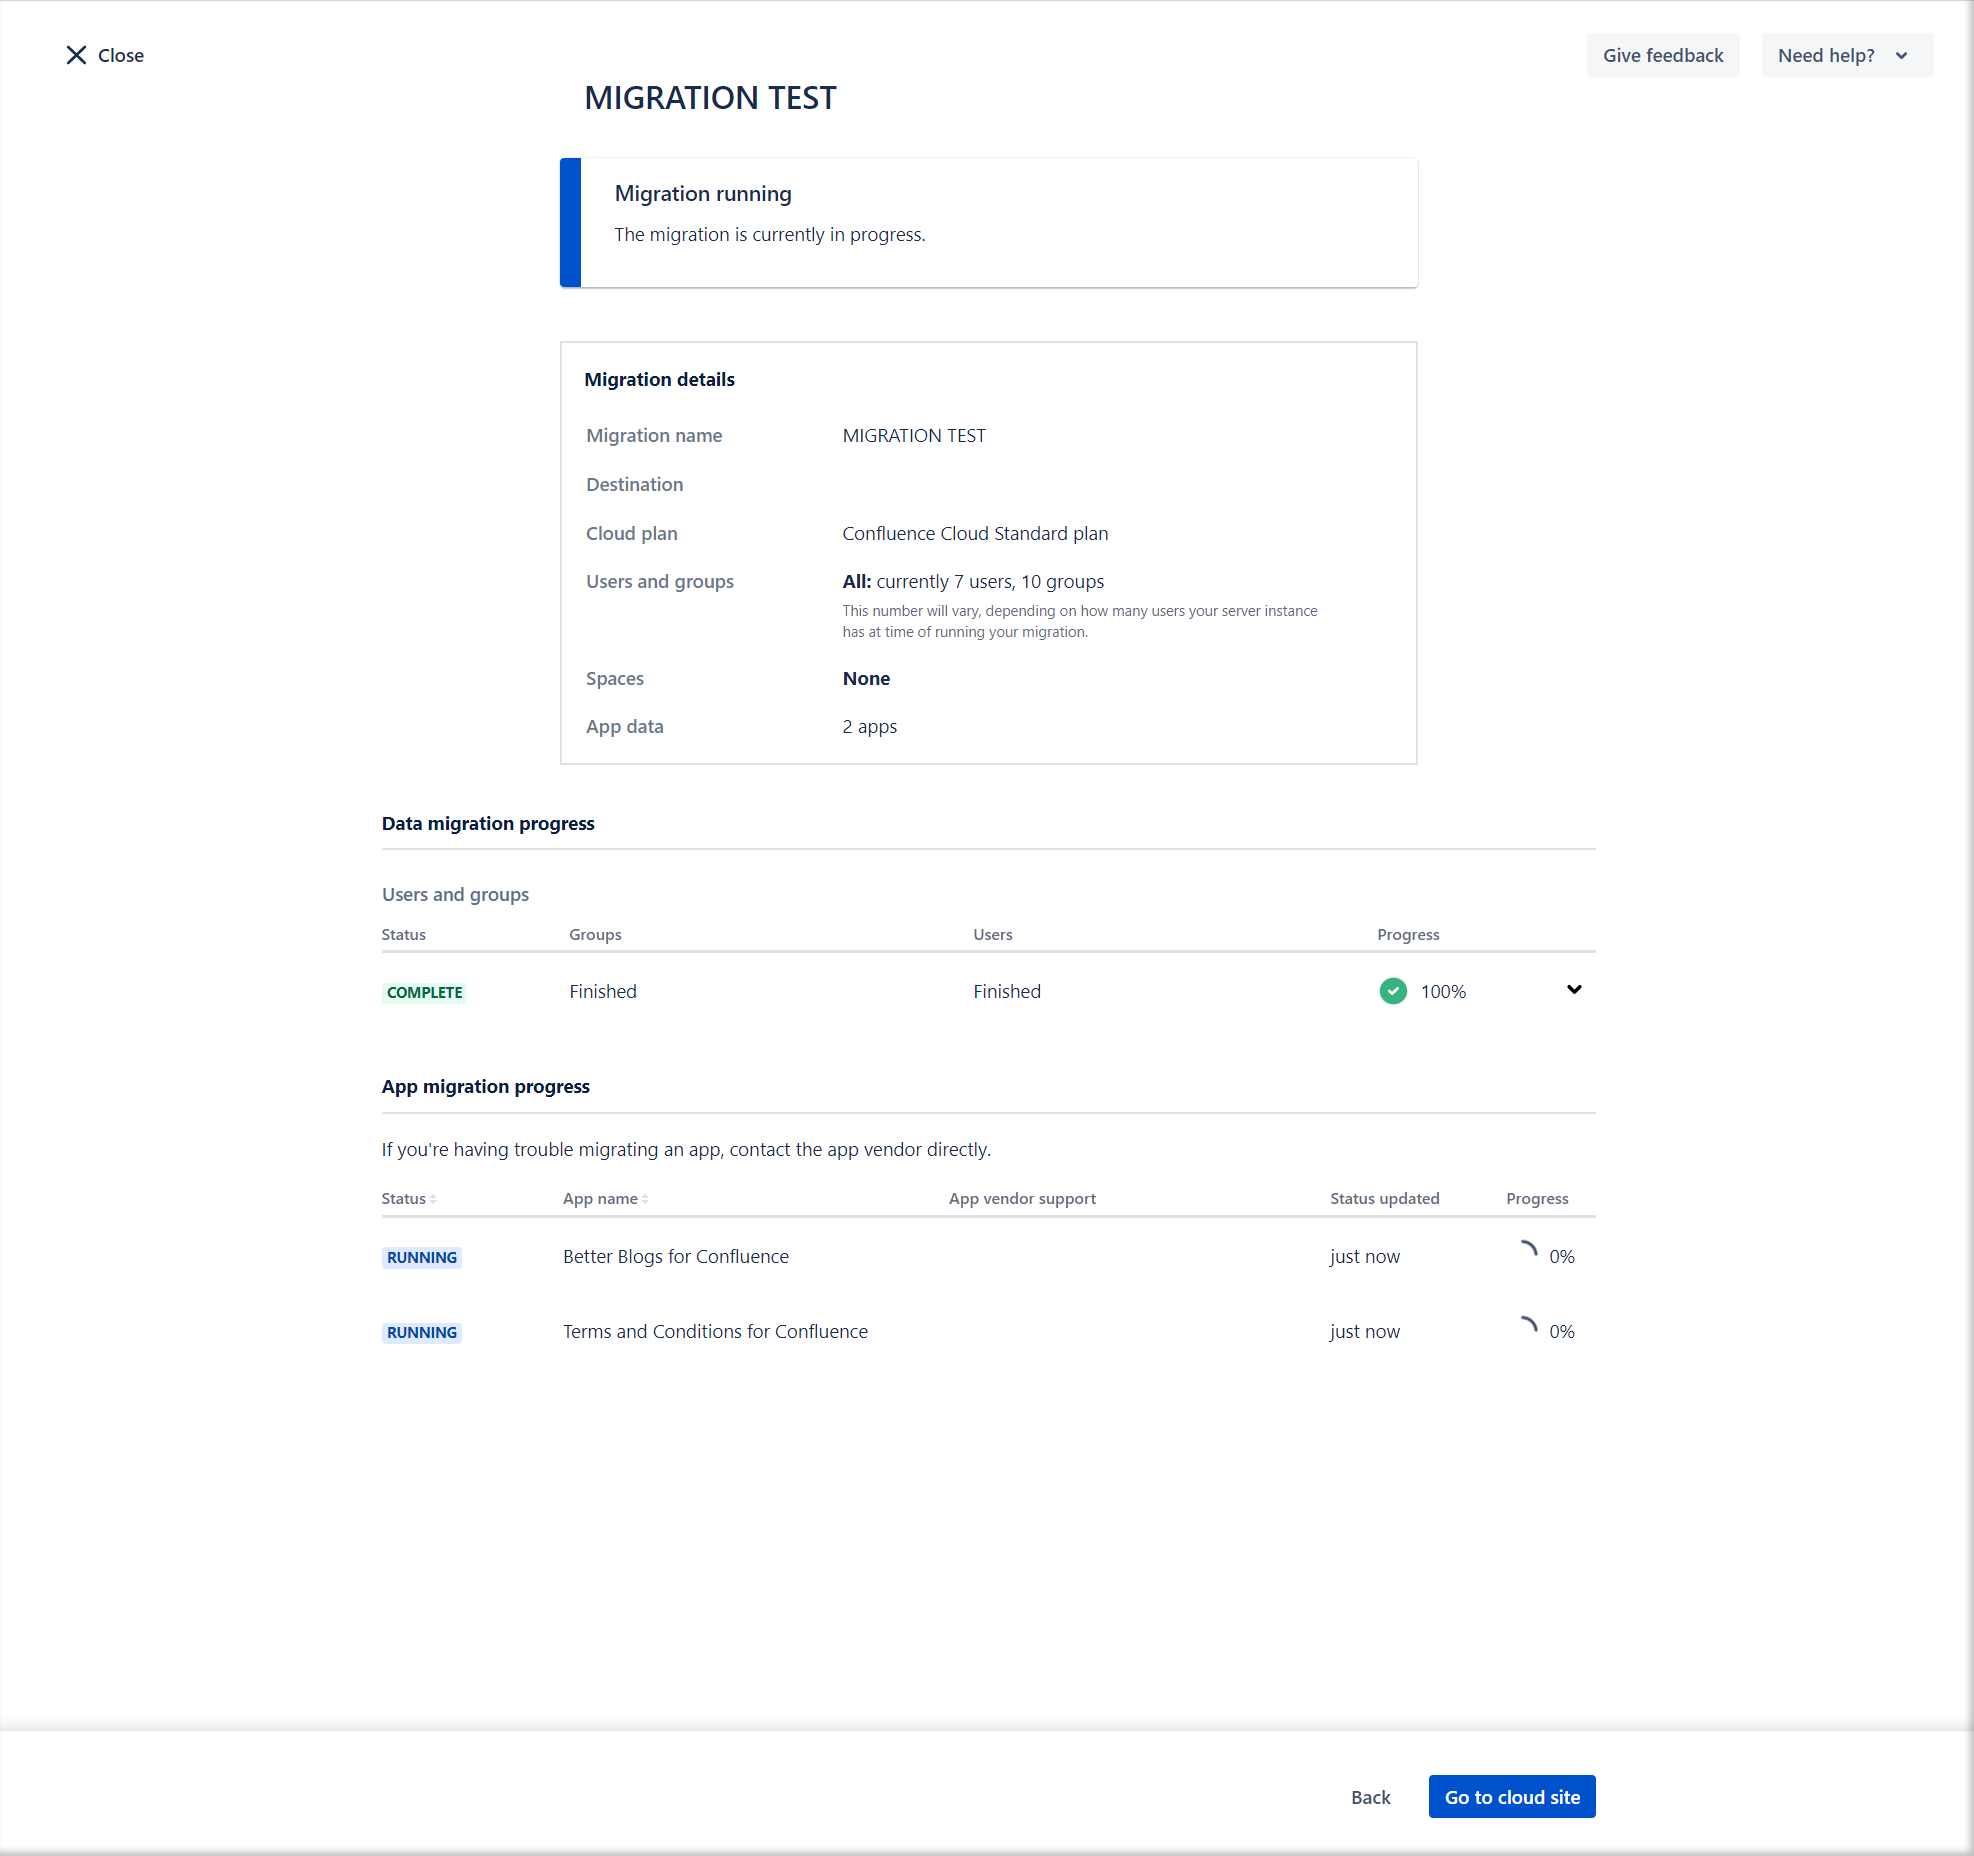Click the Migration running banner
The height and width of the screenshot is (1856, 1974).
(x=988, y=222)
